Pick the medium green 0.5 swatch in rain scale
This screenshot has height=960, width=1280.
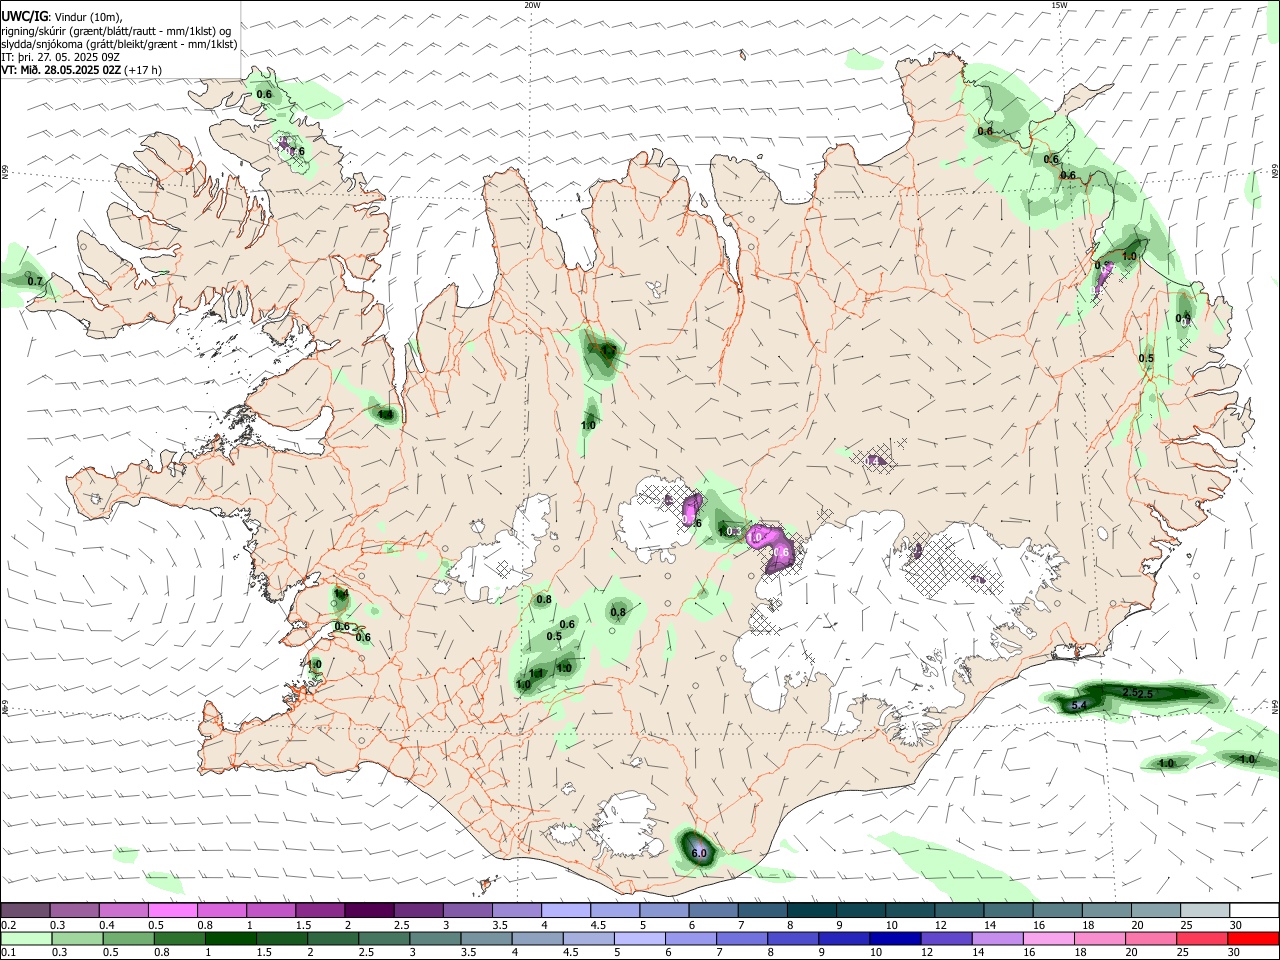pyautogui.click(x=128, y=938)
